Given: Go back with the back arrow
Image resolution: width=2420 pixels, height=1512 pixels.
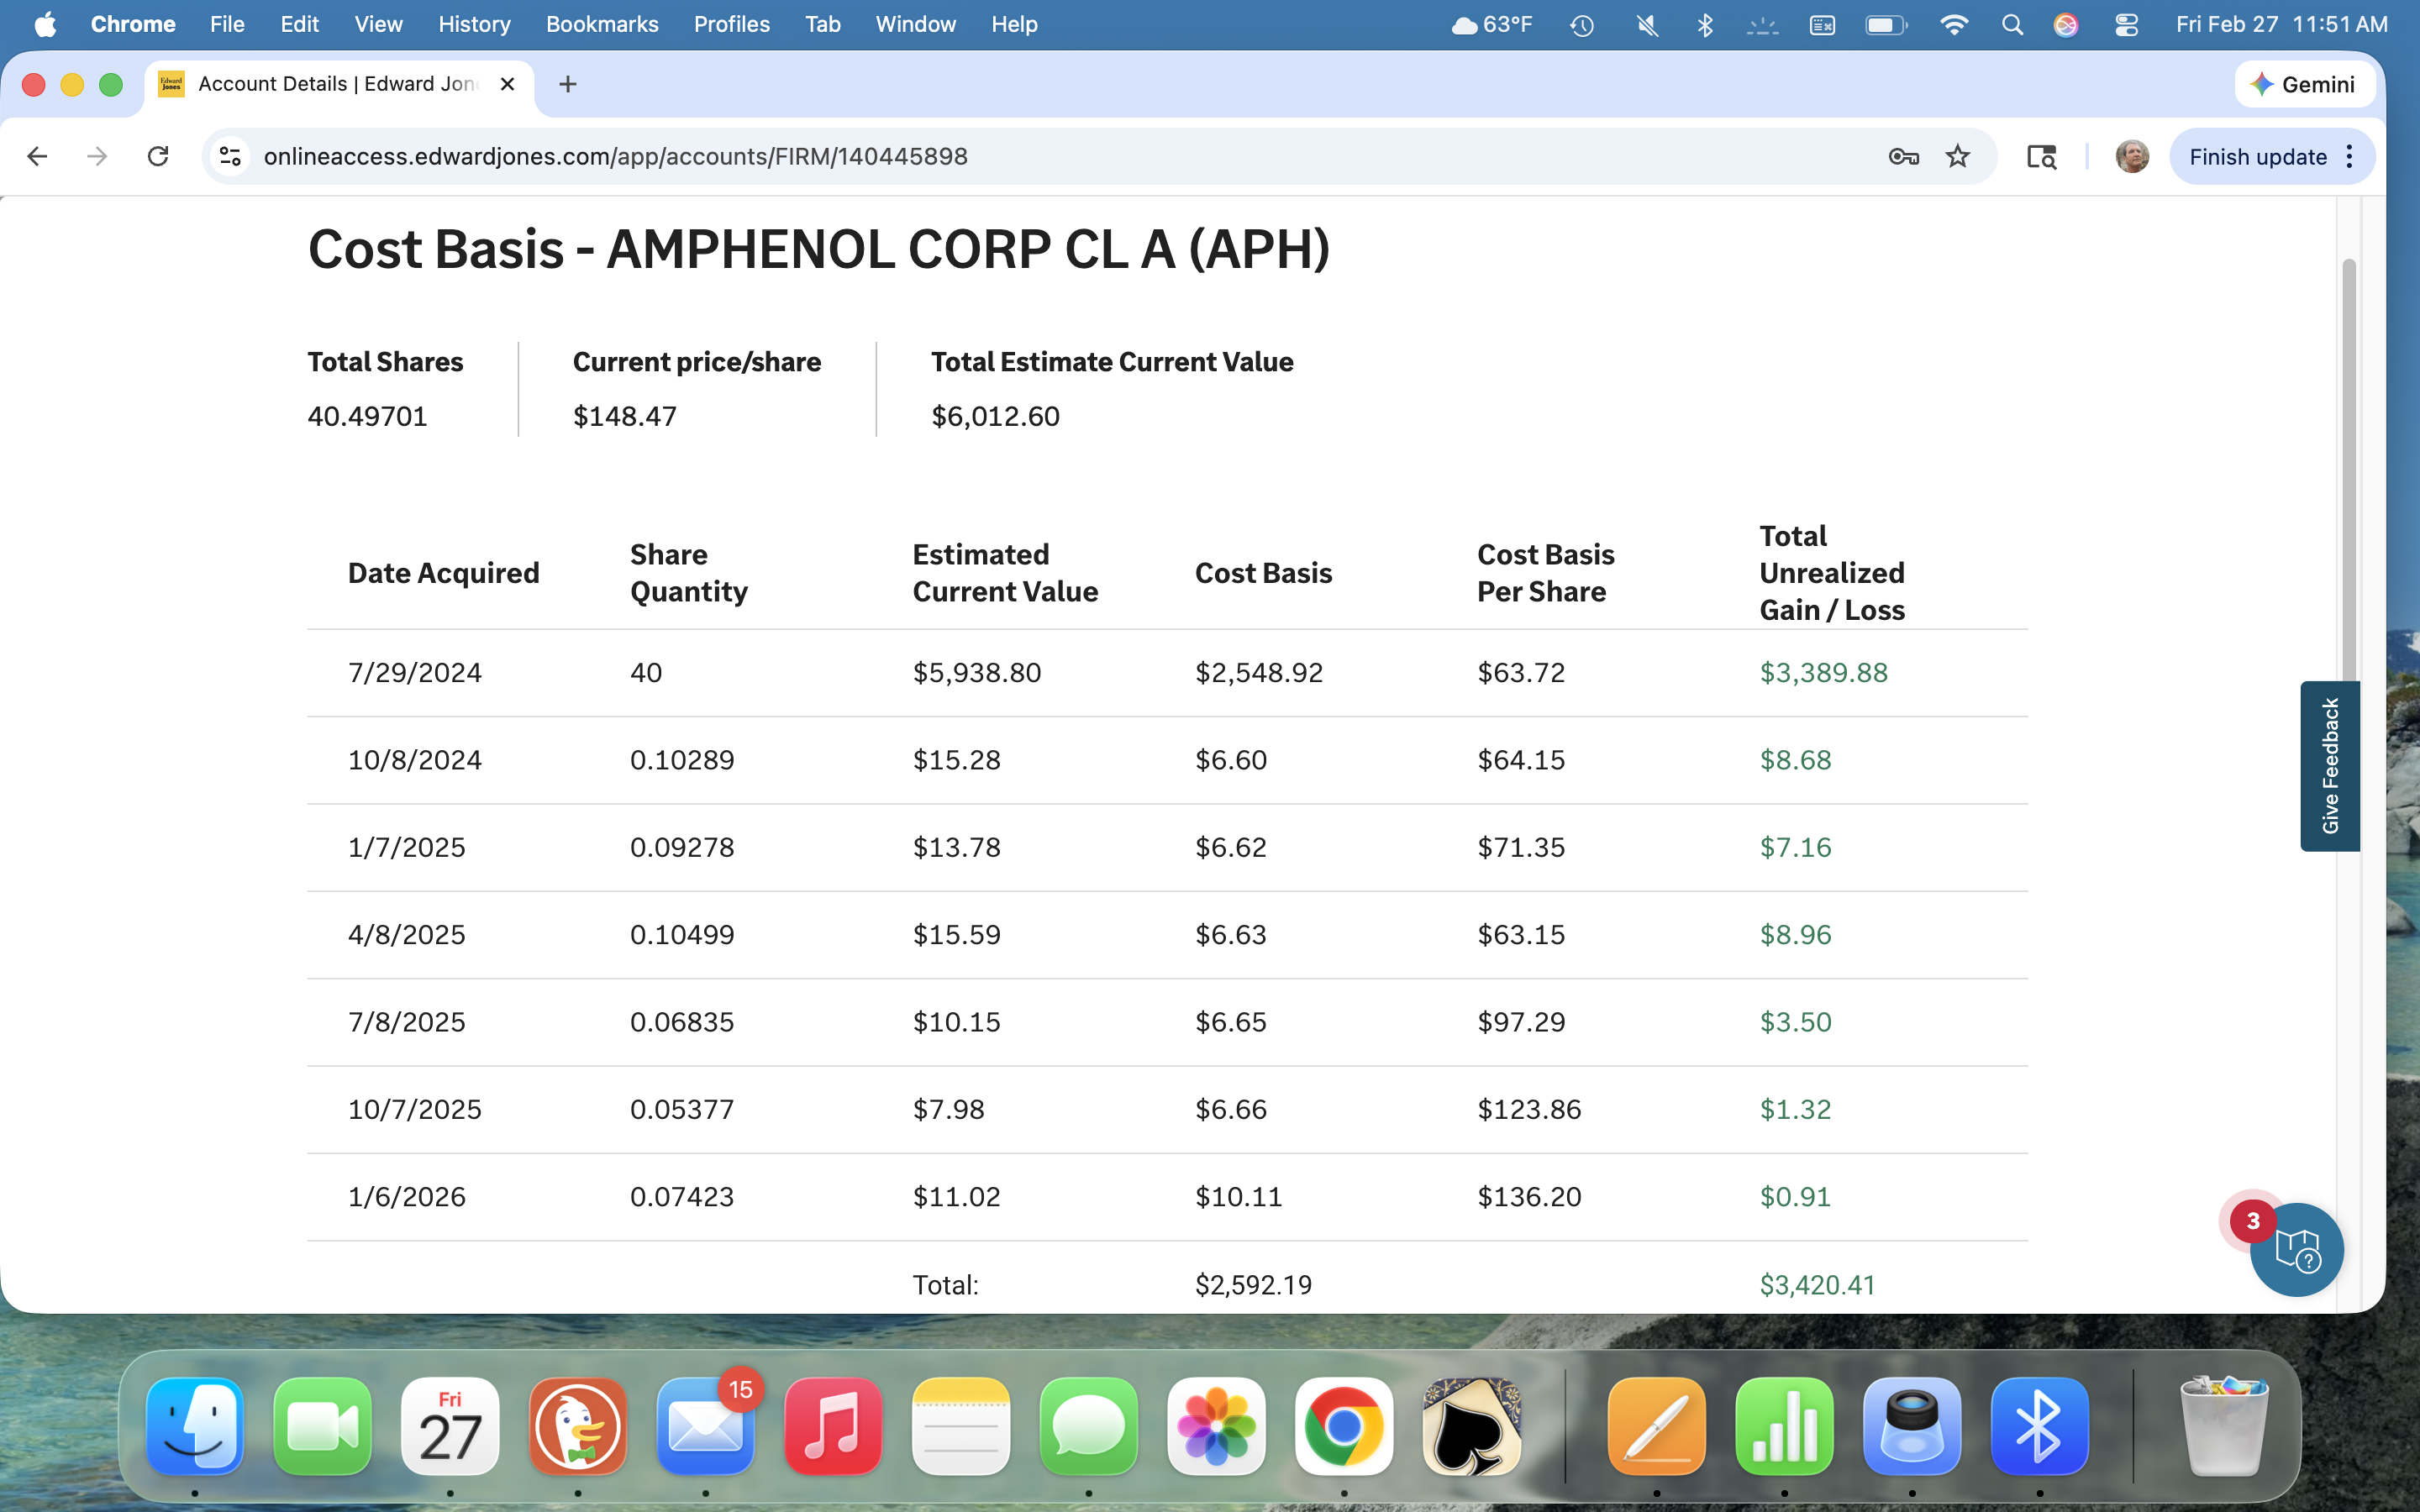Looking at the screenshot, I should point(38,156).
